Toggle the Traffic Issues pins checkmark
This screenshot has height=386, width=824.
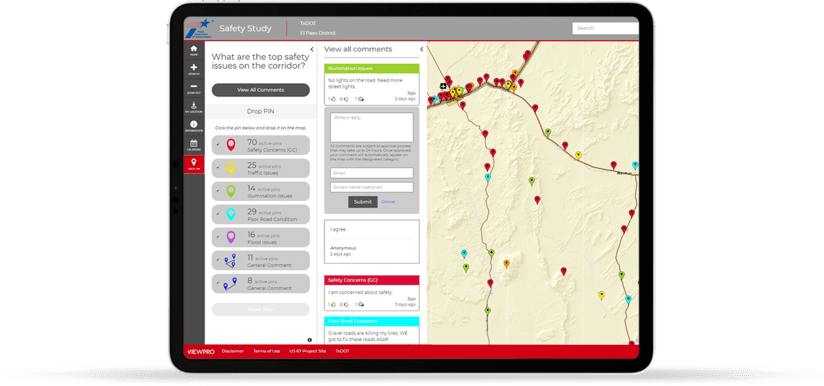coord(218,168)
